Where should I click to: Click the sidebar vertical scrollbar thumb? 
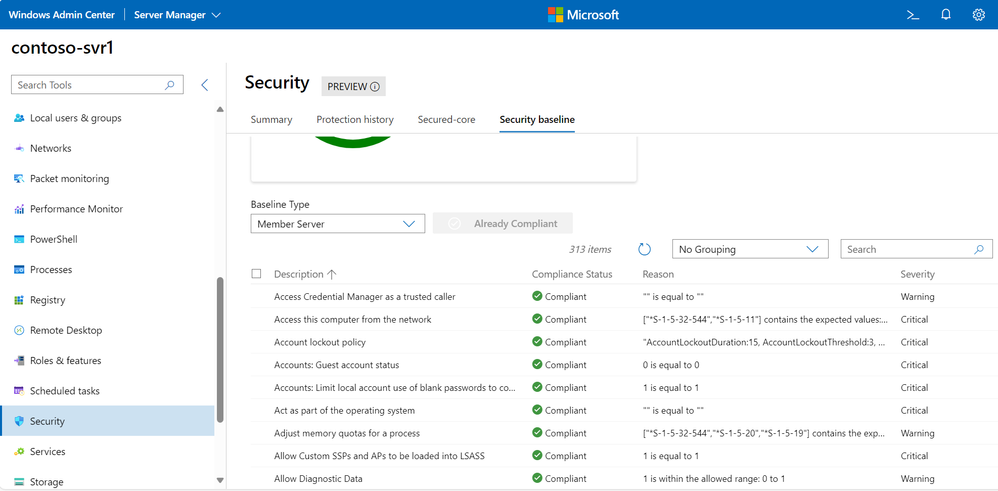click(220, 350)
